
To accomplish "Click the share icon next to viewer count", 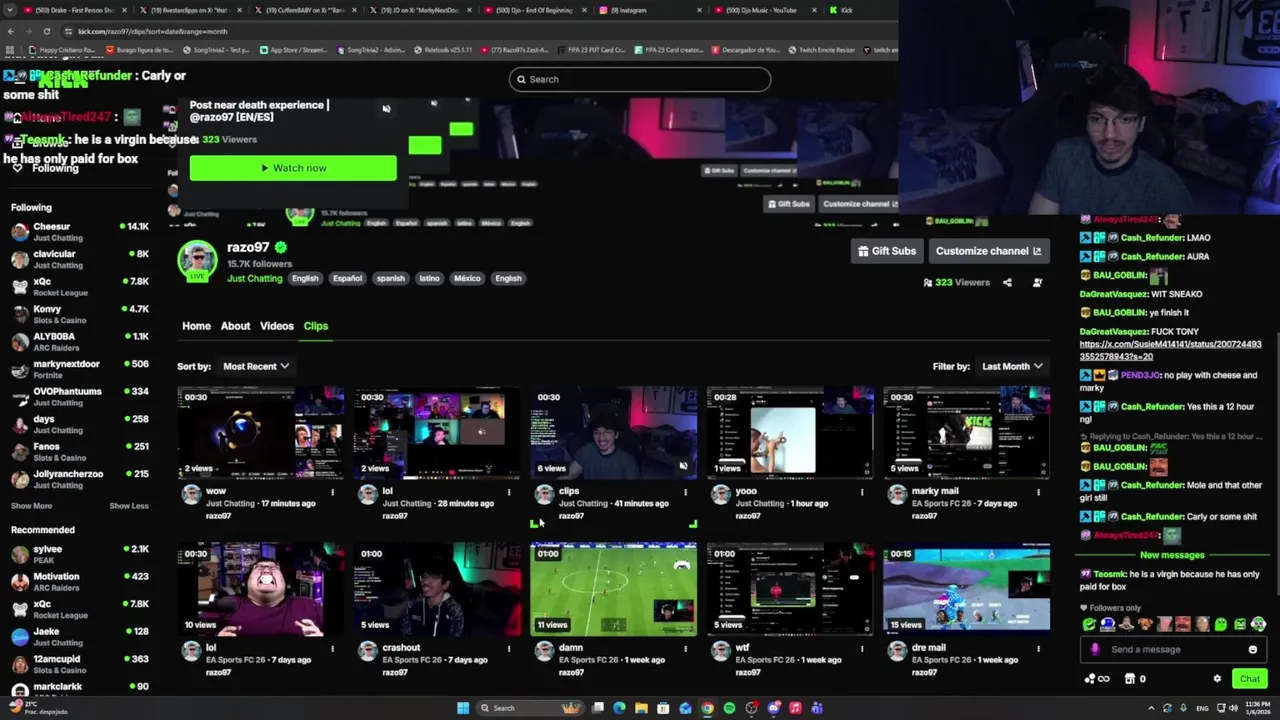I will 1007,282.
